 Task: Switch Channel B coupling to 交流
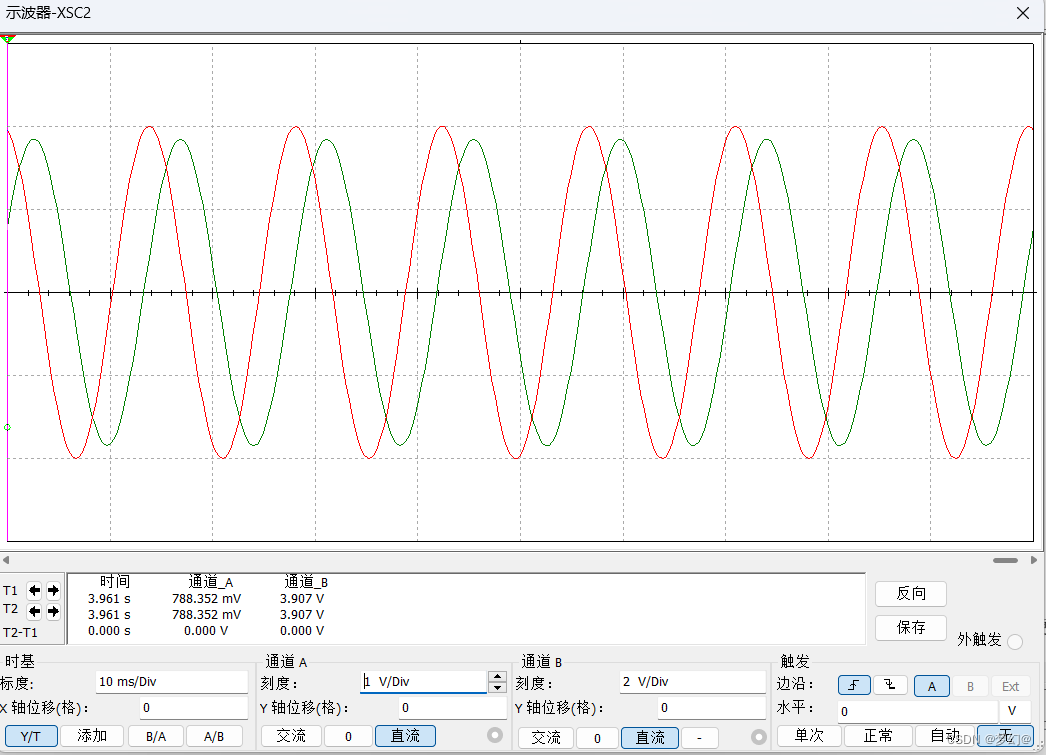click(545, 736)
